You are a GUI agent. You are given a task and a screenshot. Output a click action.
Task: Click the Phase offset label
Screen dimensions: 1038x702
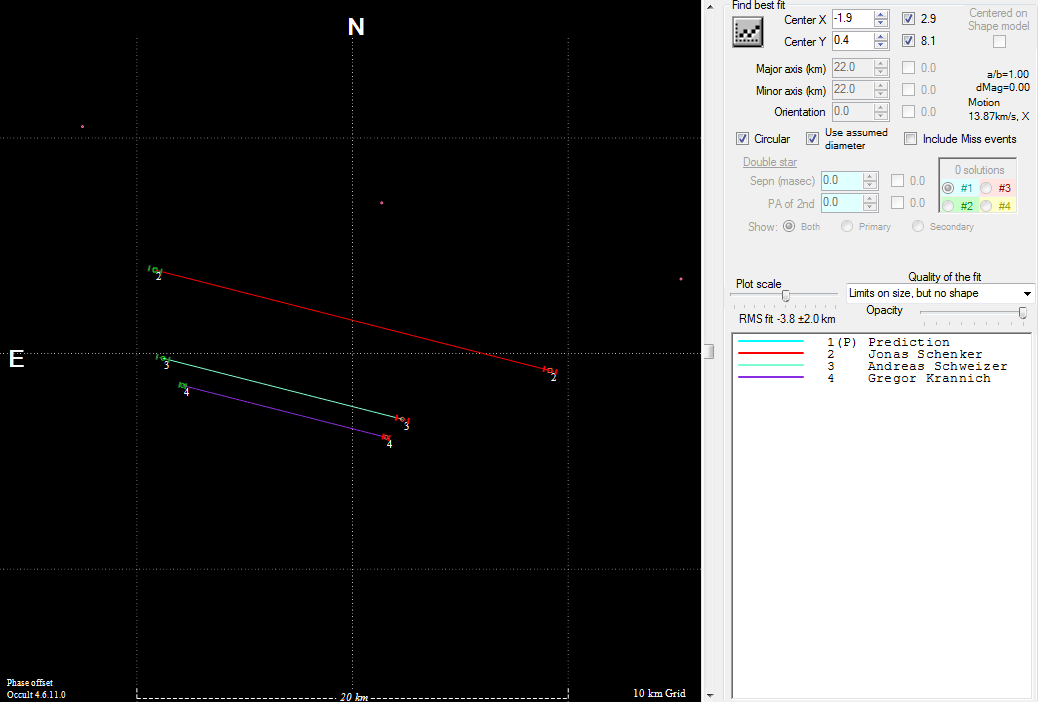coord(30,683)
